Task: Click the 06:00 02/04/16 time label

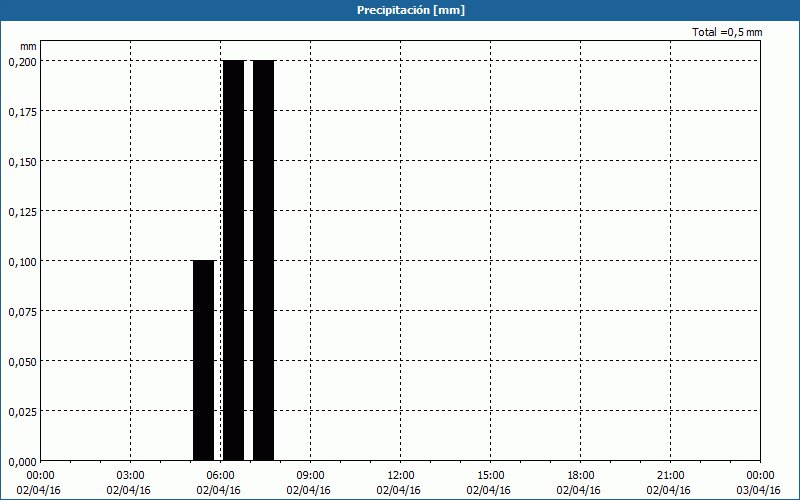Action: point(218,483)
